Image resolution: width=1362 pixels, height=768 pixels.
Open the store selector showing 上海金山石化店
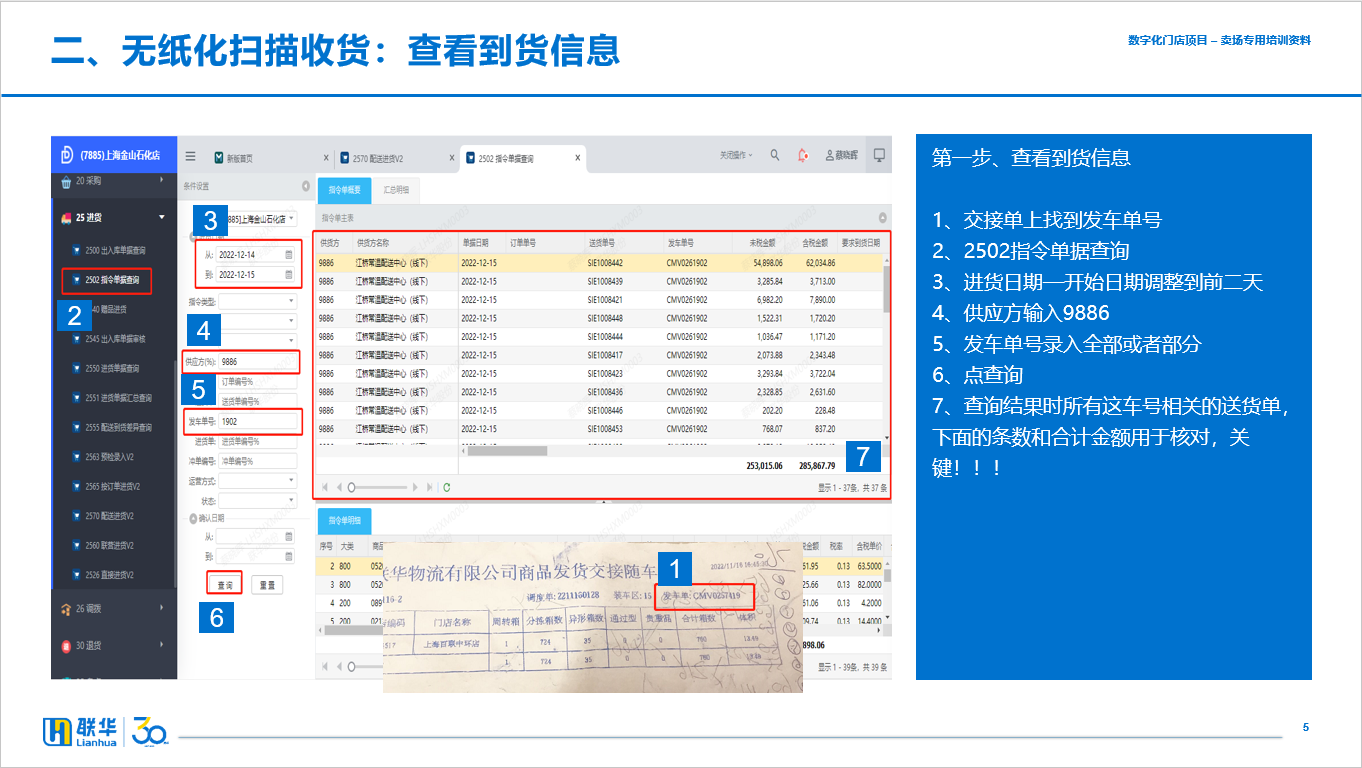[256, 218]
